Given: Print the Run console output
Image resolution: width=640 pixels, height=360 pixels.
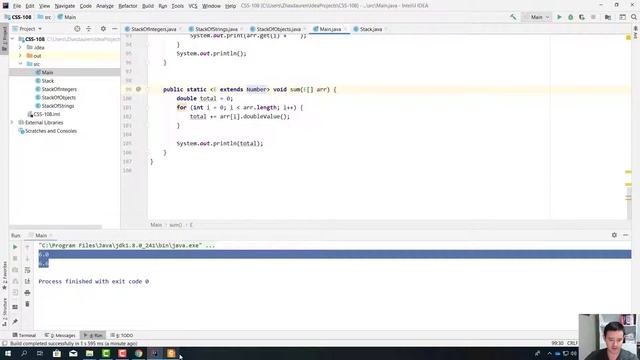Looking at the screenshot, I should 27,293.
